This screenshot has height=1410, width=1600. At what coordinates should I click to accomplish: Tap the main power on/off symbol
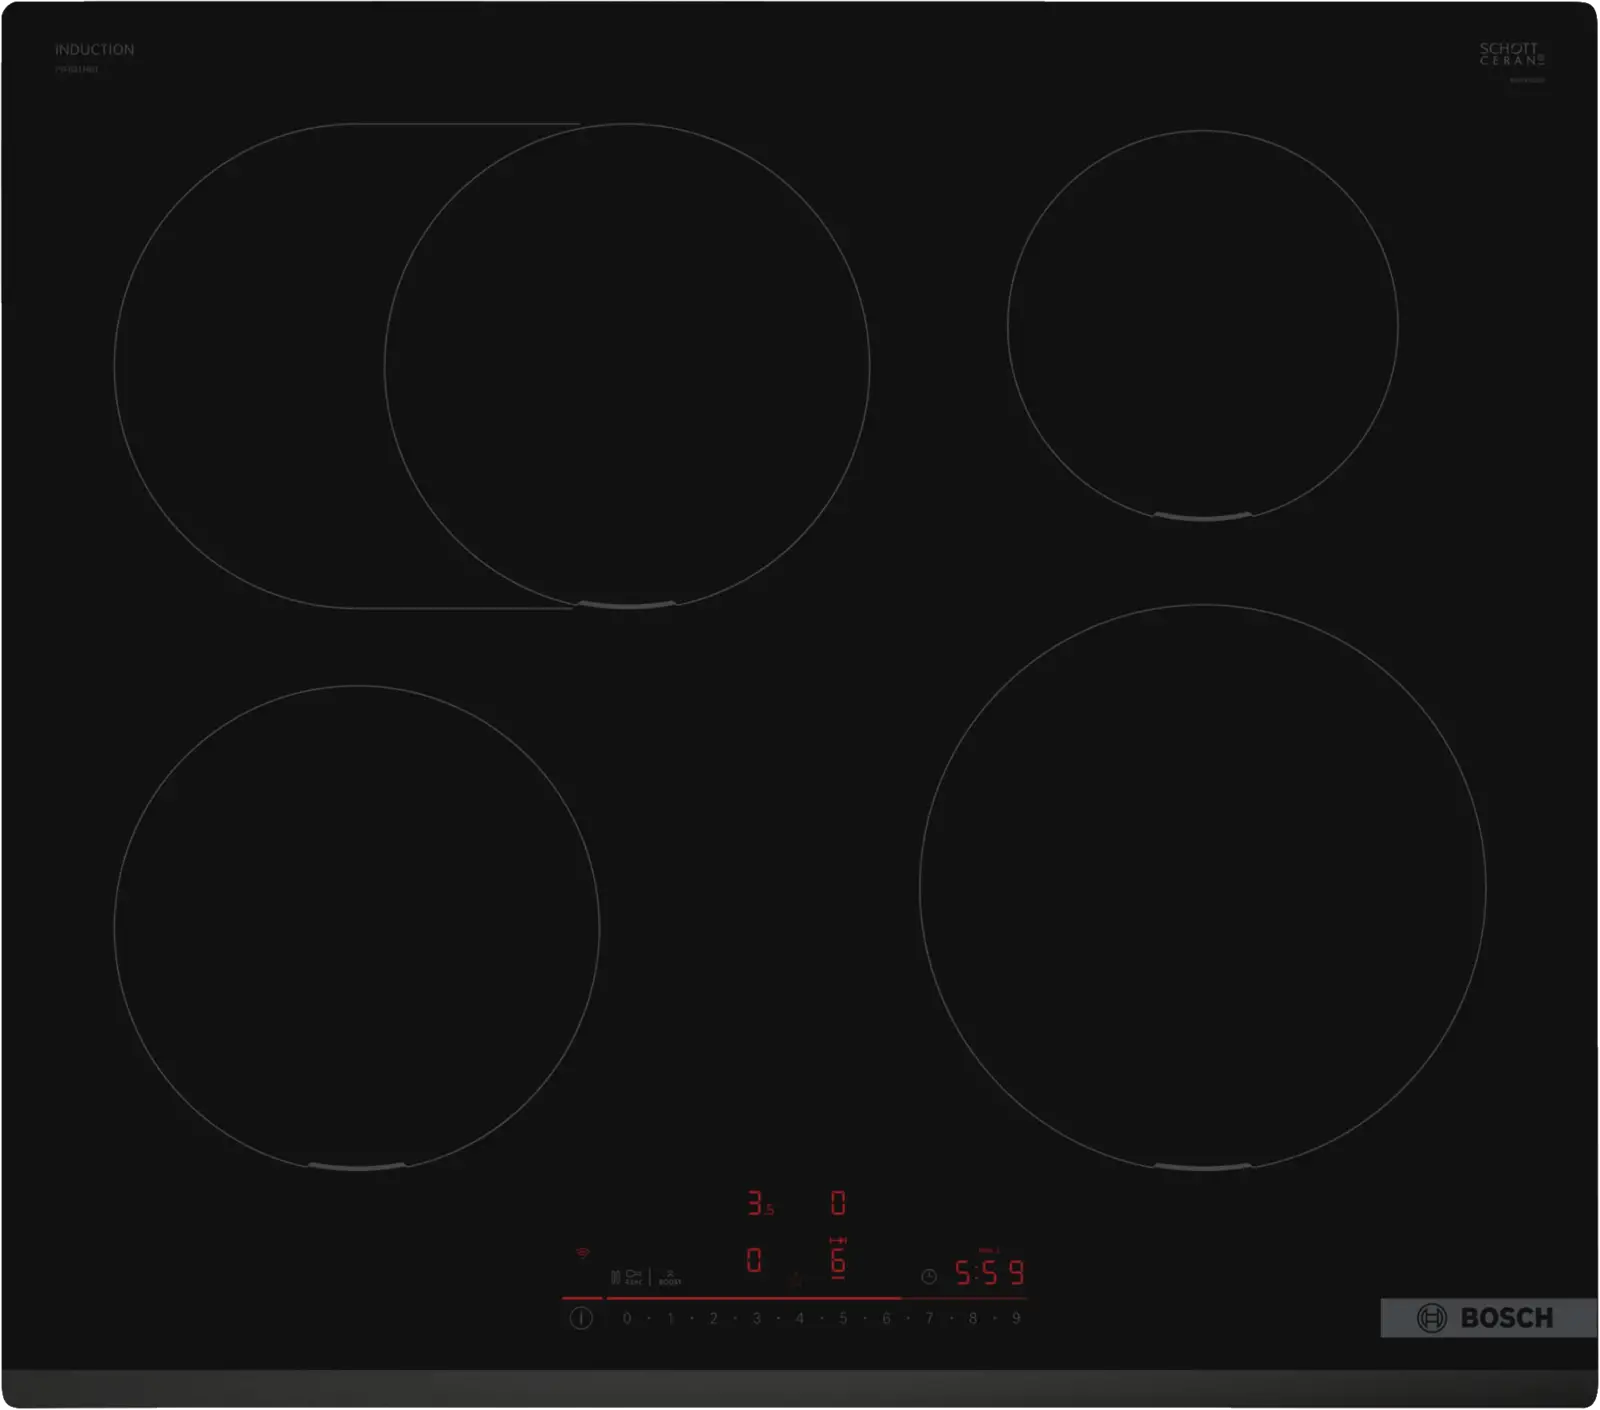581,1318
